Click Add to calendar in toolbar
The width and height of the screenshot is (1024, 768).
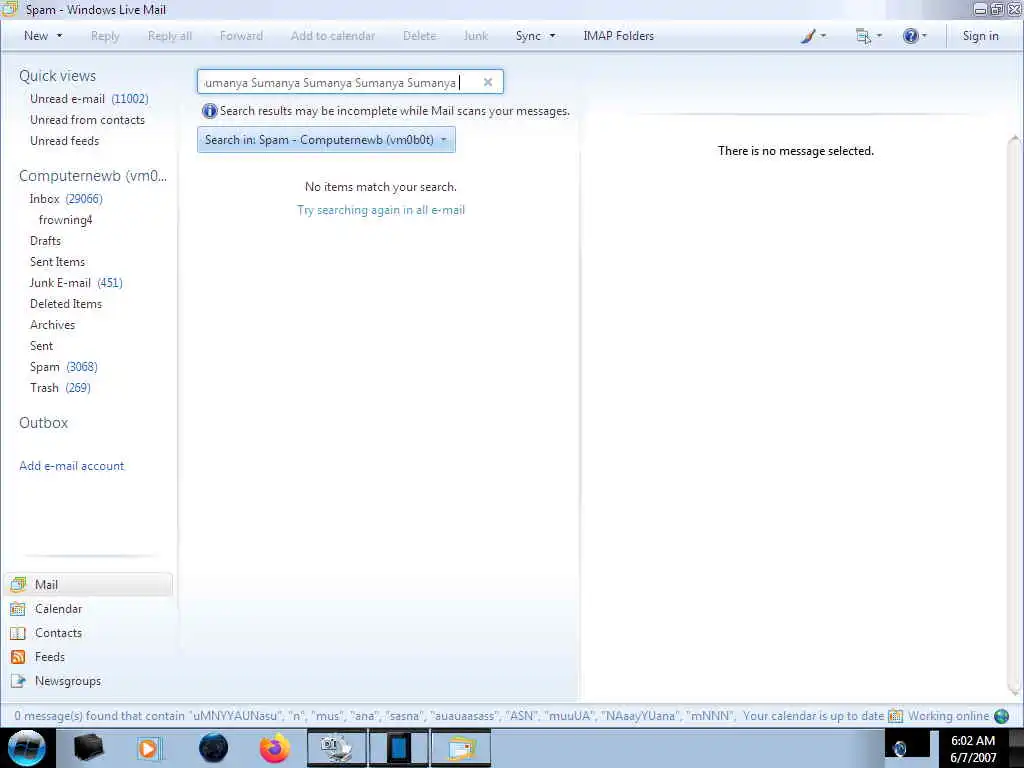(333, 36)
